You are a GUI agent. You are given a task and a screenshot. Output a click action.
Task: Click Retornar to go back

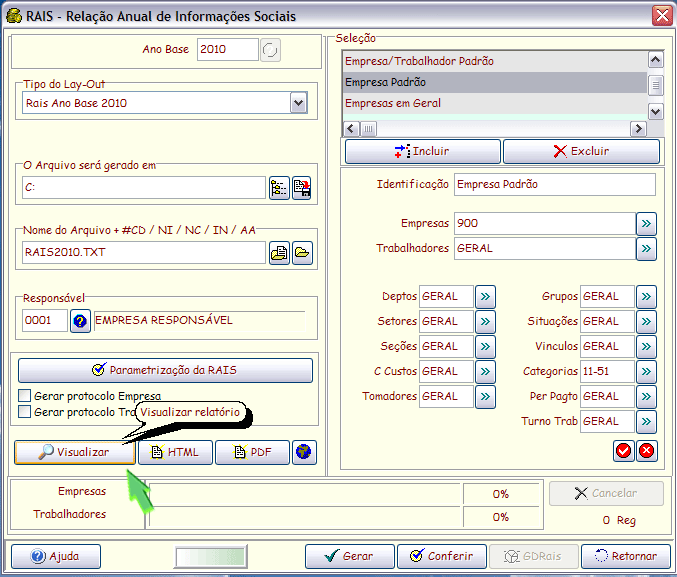click(626, 556)
